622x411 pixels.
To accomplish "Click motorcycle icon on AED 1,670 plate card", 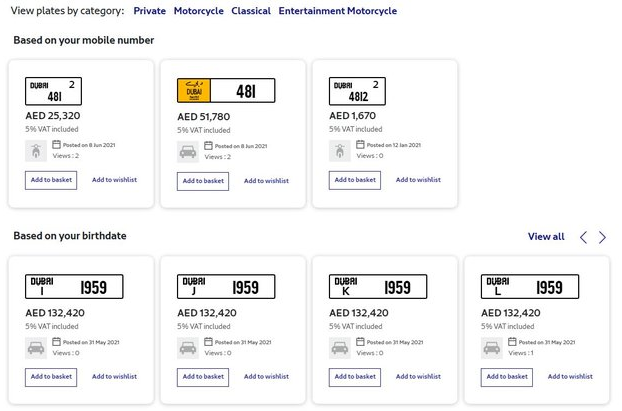I will (339, 151).
